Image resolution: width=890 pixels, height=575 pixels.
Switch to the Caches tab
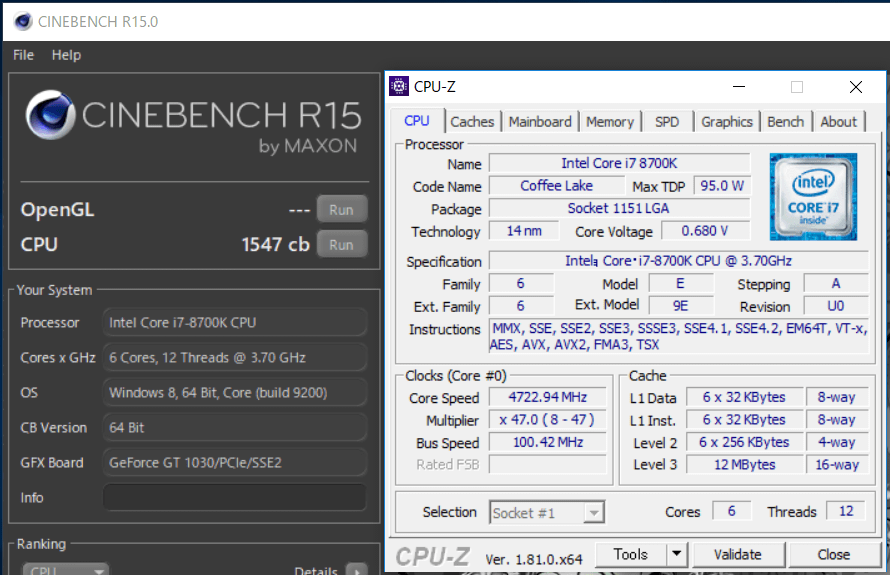[x=472, y=121]
